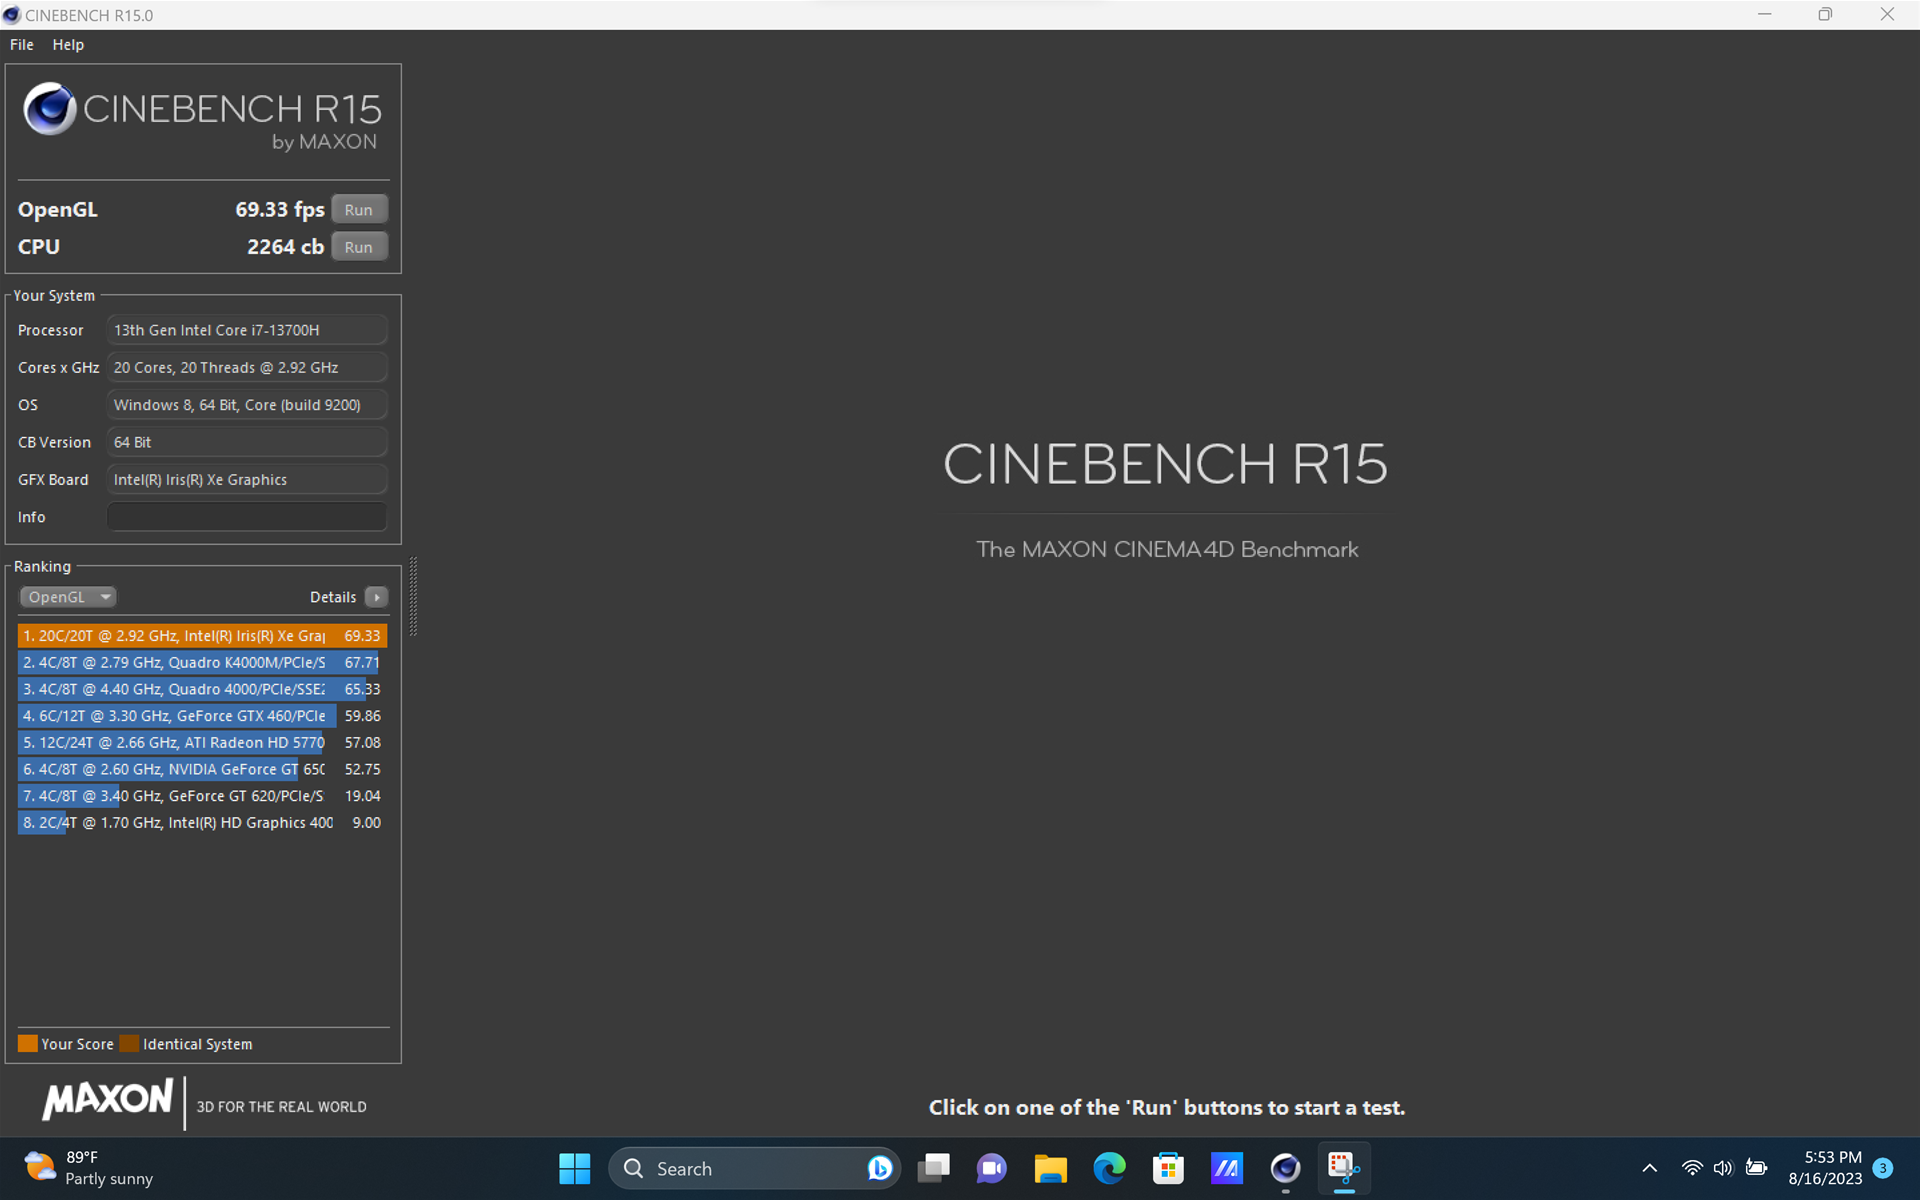This screenshot has width=1920, height=1200.
Task: Minimize the Cinebench window
Action: [x=1764, y=15]
